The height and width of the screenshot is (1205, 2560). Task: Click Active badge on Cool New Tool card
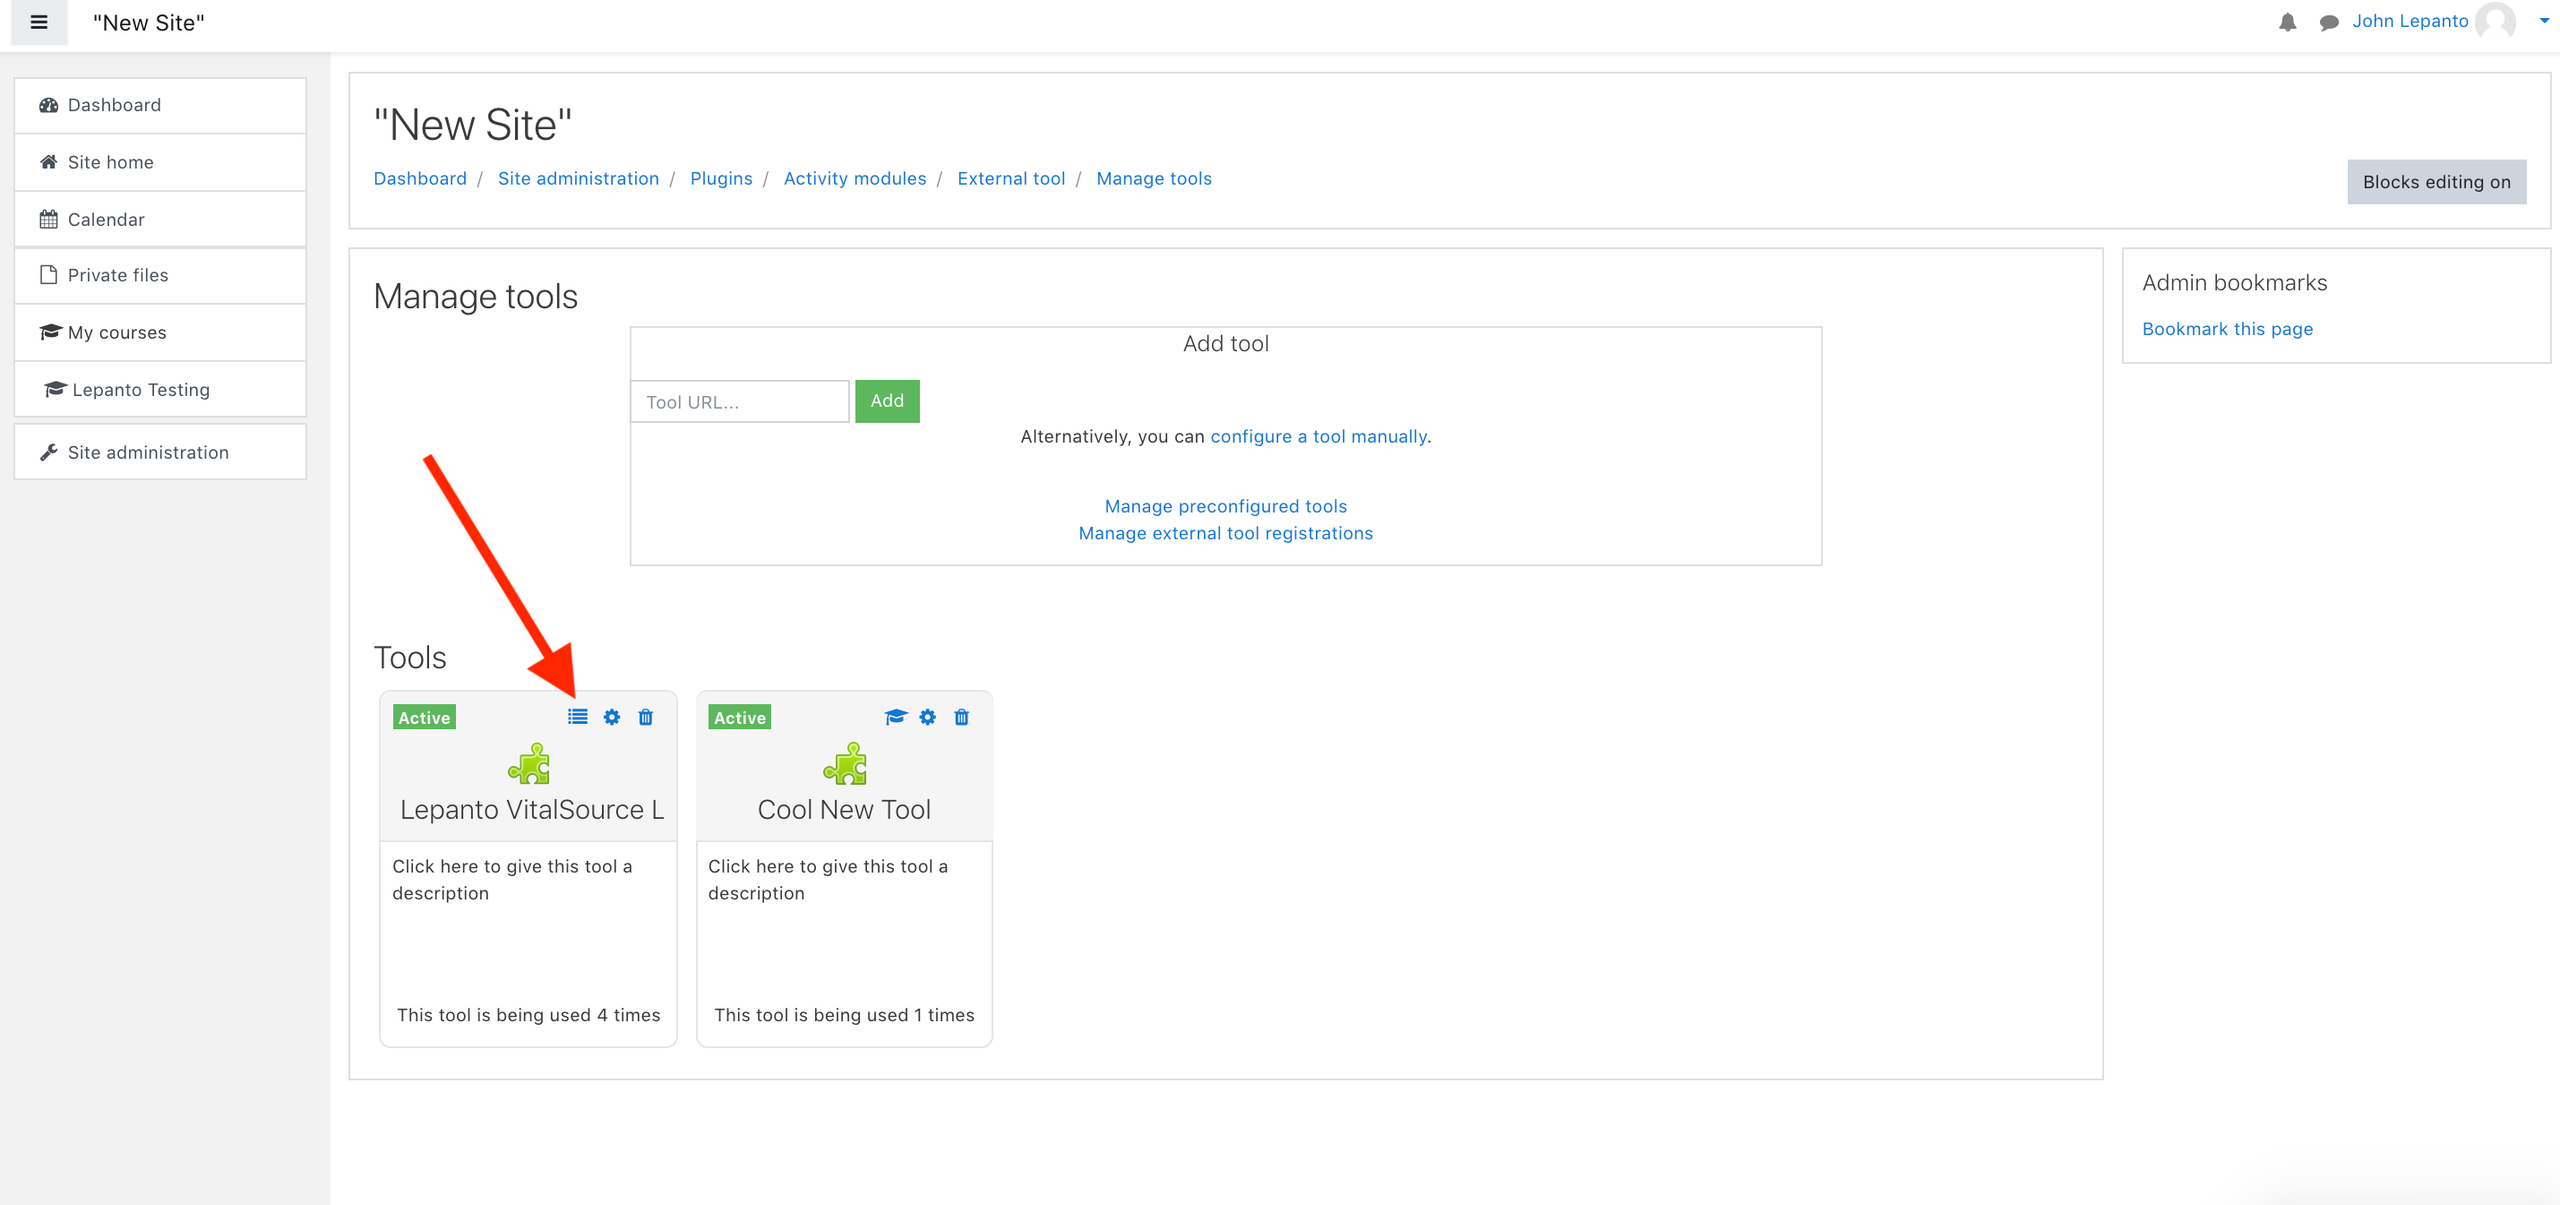(739, 717)
